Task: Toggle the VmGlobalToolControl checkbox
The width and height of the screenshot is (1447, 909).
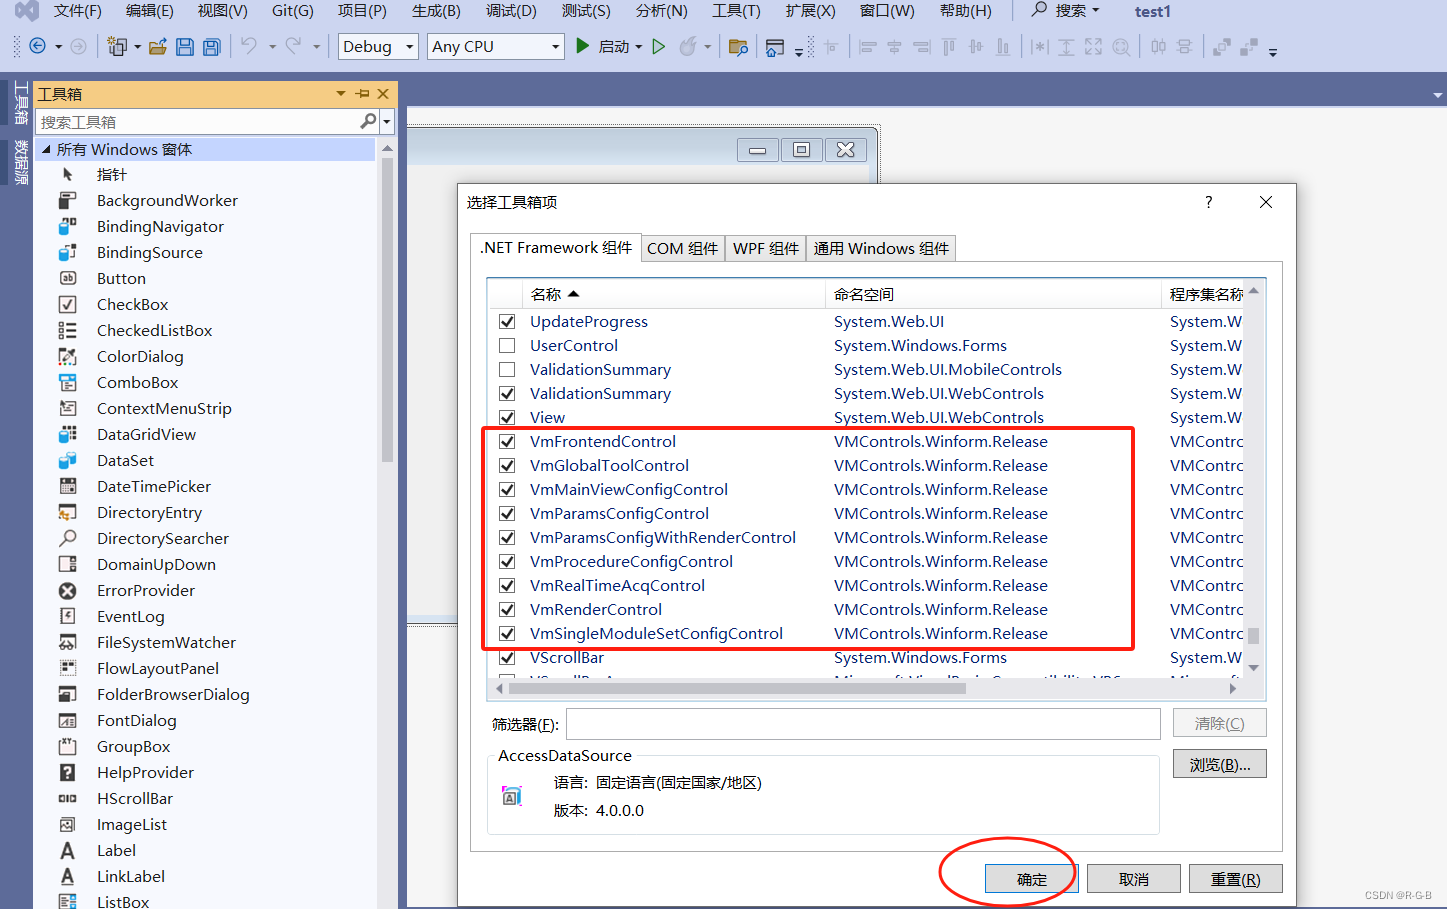Action: 507,465
